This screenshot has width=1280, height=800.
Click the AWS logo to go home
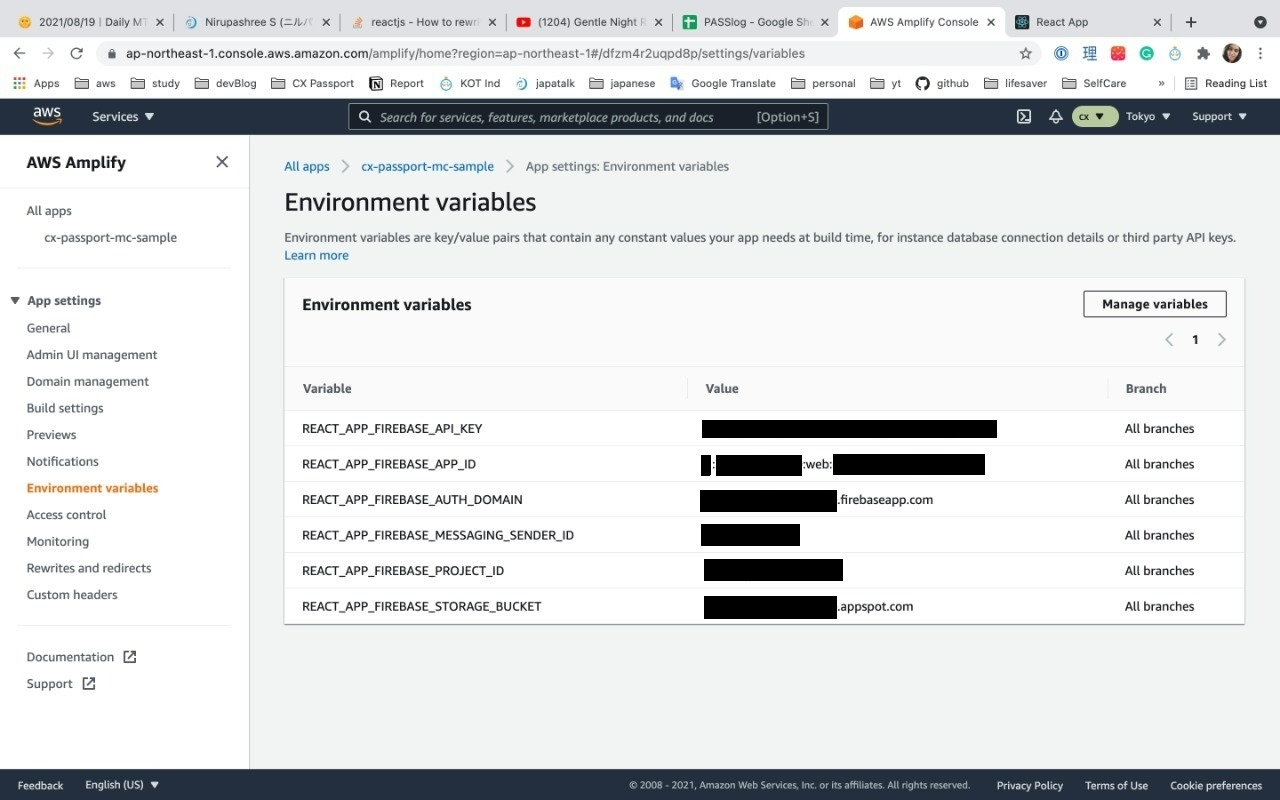tap(46, 116)
